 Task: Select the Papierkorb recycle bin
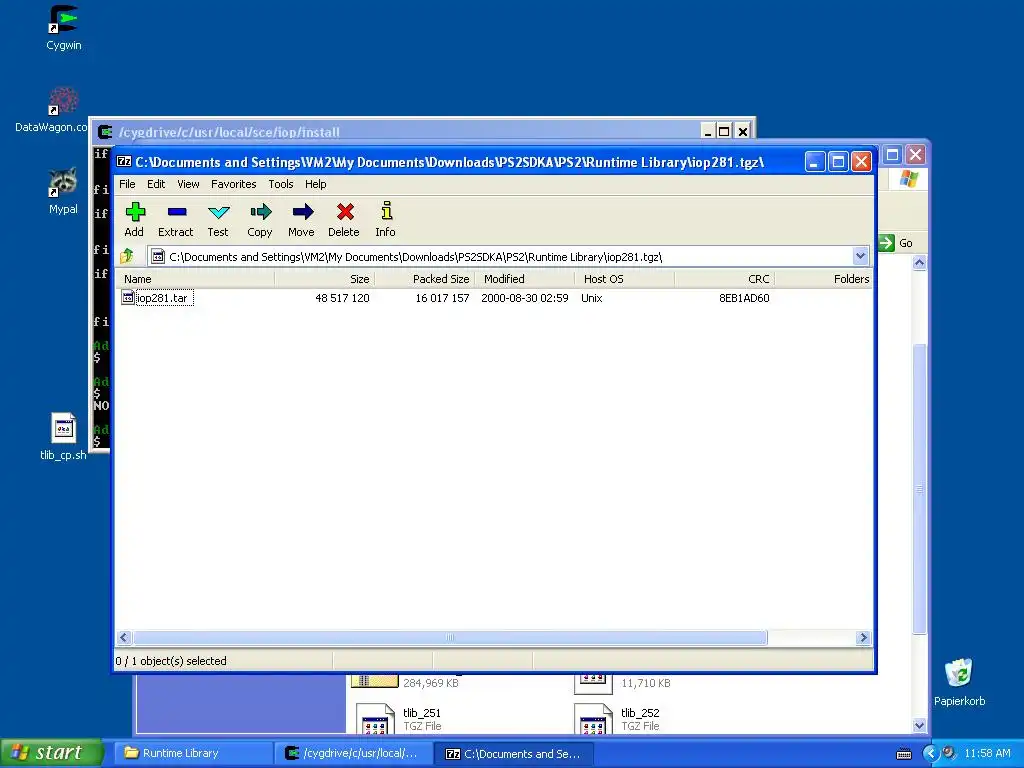click(959, 682)
